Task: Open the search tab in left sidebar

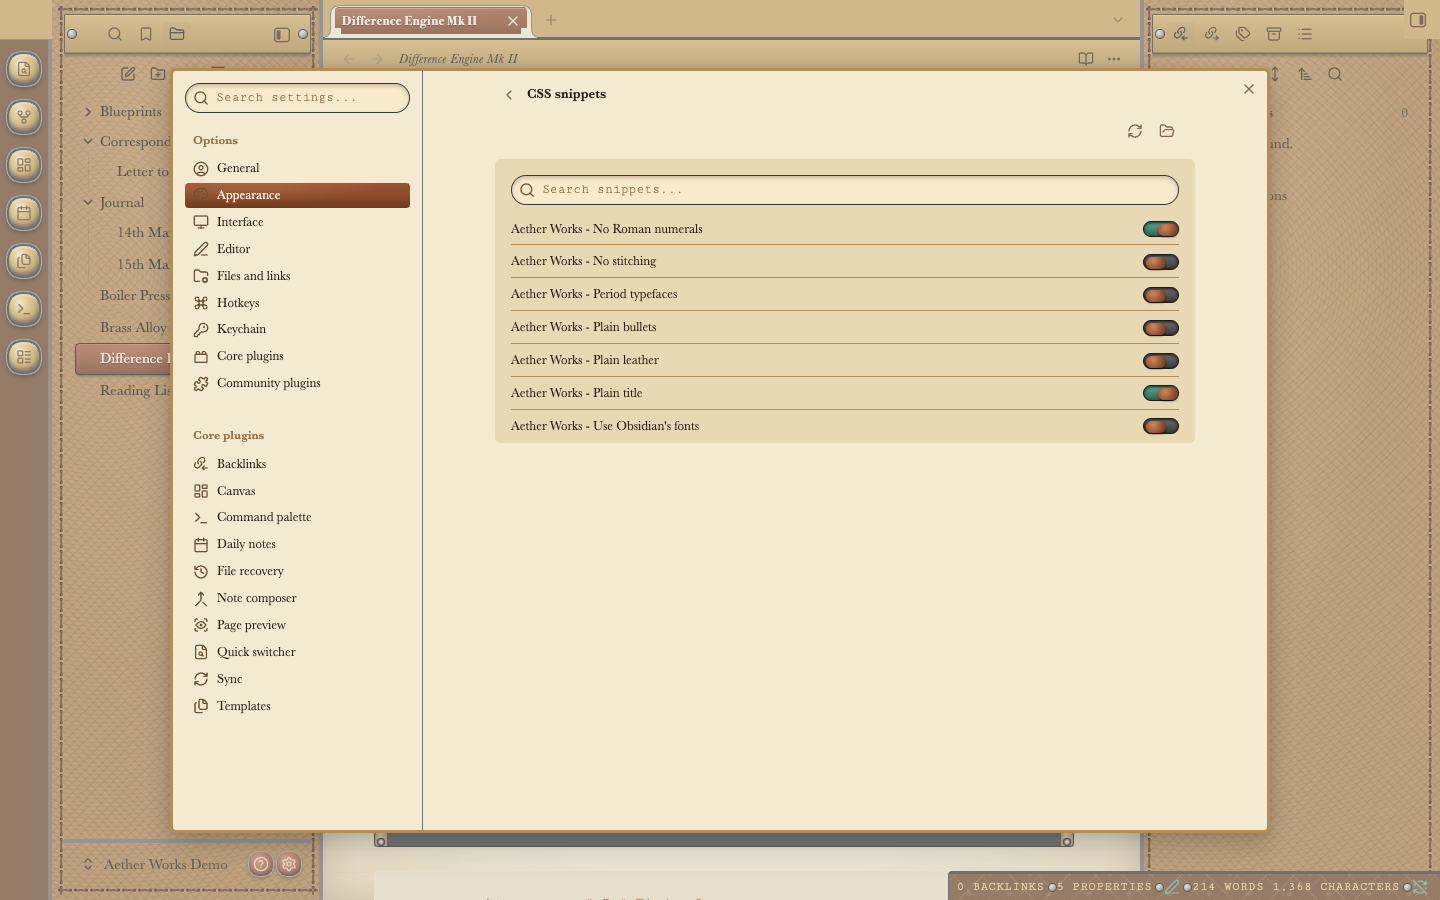Action: click(x=115, y=34)
